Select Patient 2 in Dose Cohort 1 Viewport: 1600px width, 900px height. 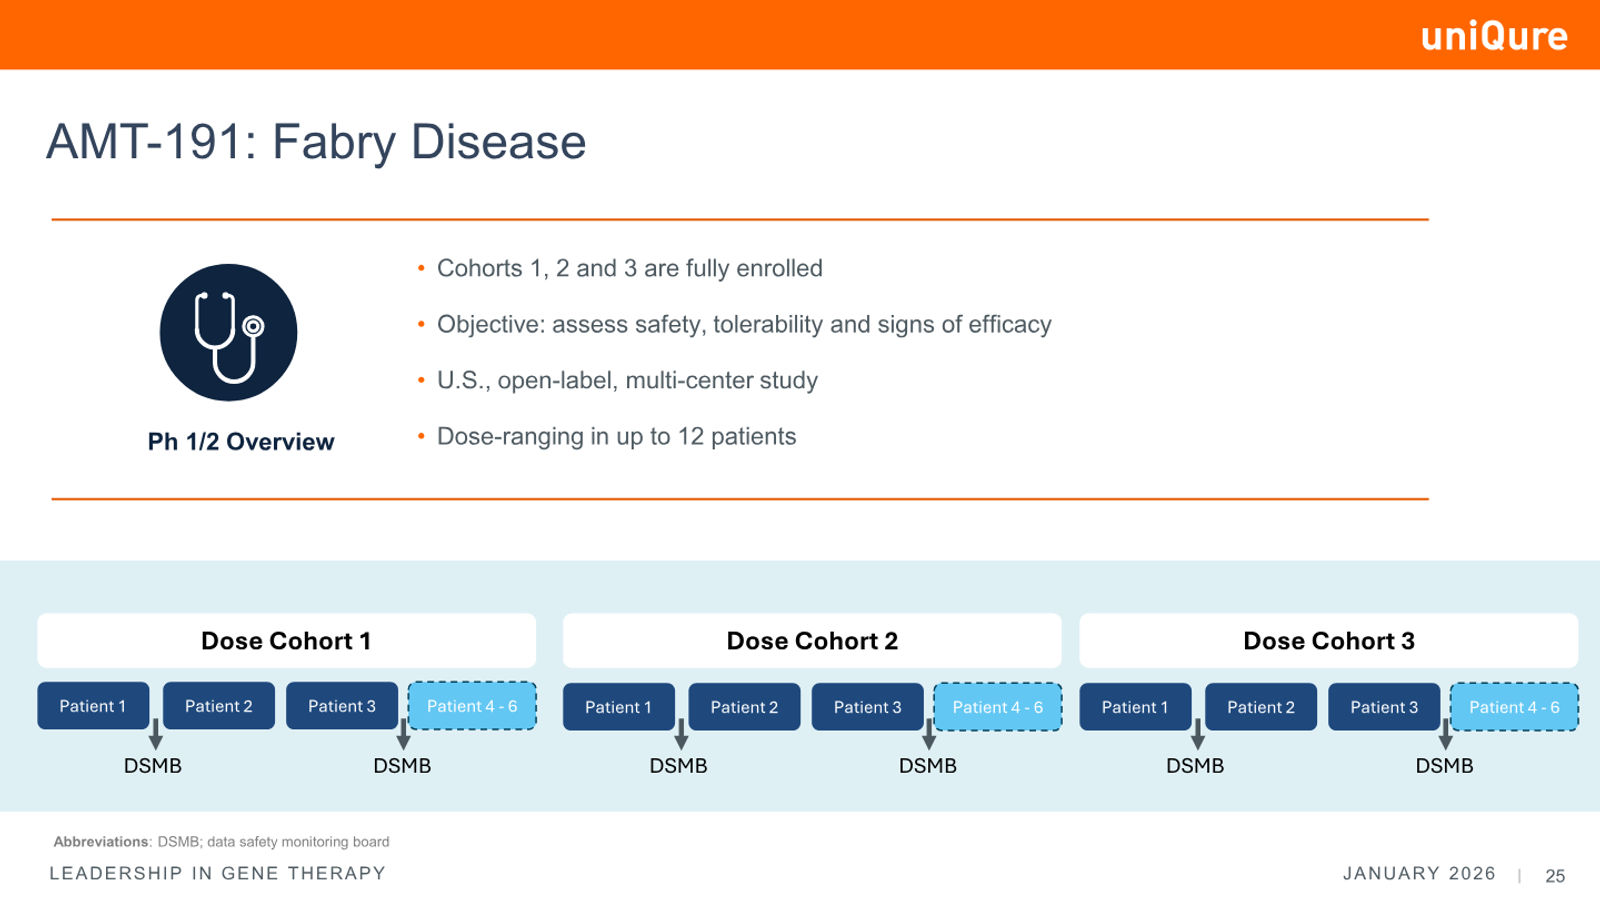218,706
